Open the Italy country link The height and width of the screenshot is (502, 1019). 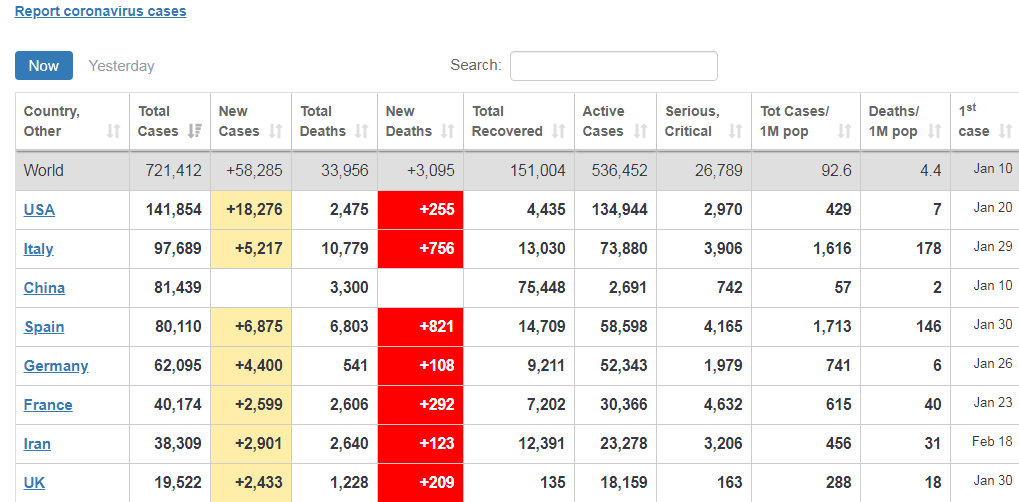[38, 249]
